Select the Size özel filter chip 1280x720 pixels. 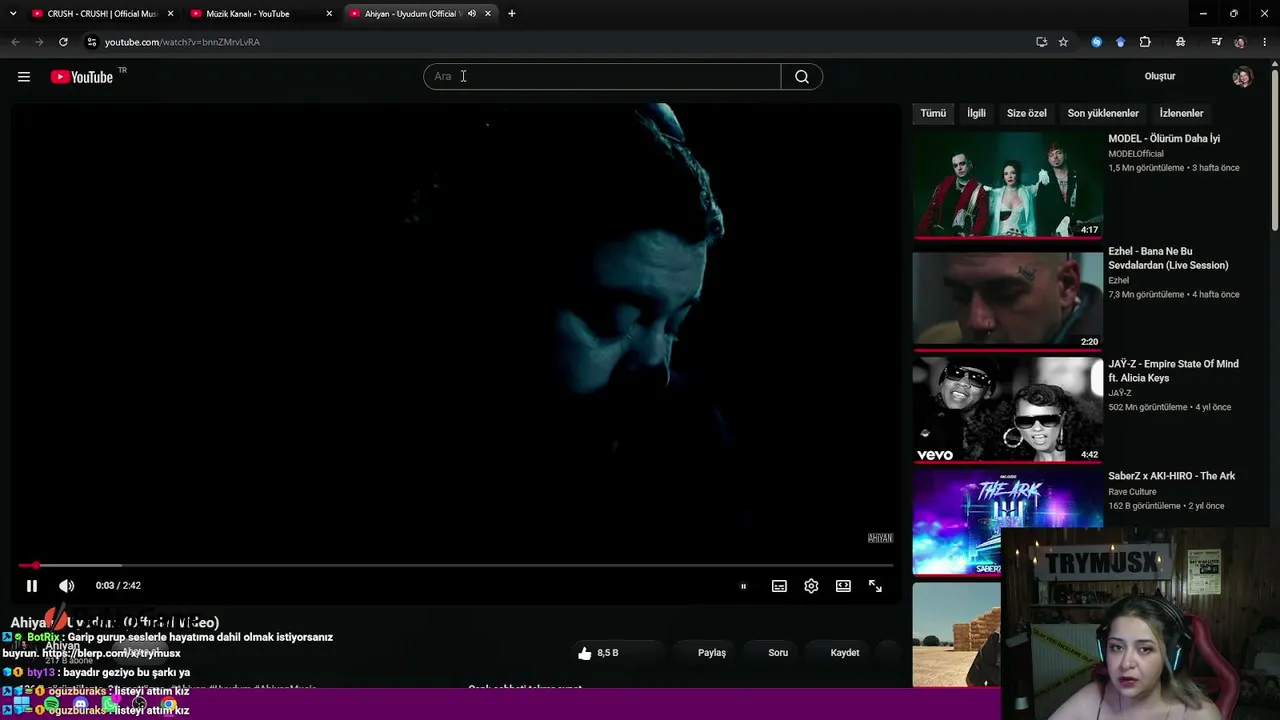click(1026, 113)
